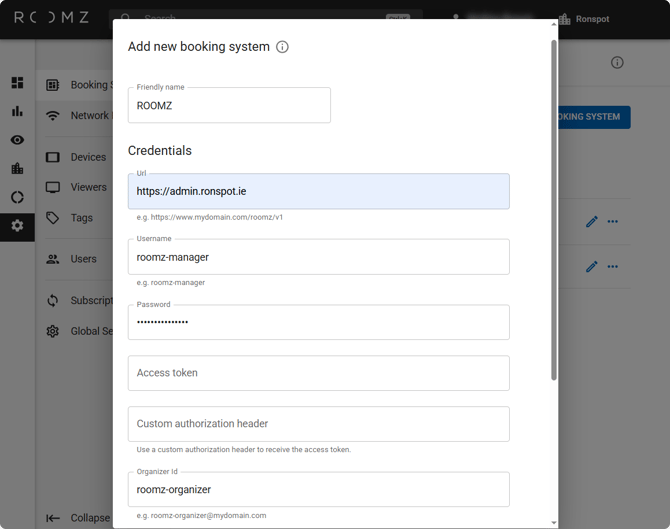Click the Ronspot building icon in header
The height and width of the screenshot is (529, 670).
[x=564, y=19]
